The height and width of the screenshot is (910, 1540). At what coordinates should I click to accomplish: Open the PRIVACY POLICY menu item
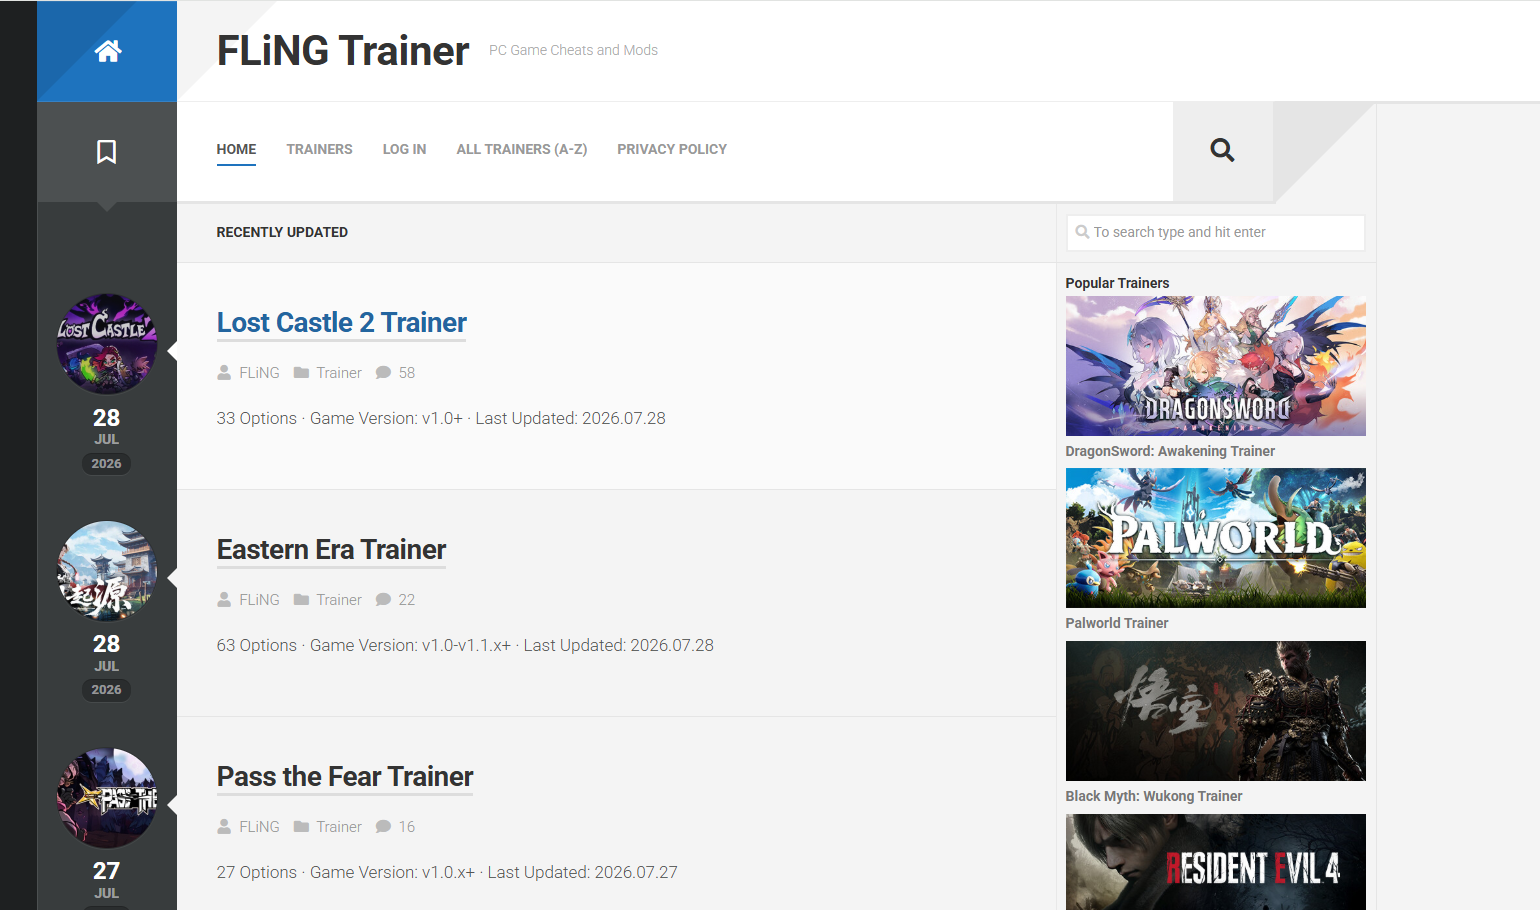click(x=671, y=149)
